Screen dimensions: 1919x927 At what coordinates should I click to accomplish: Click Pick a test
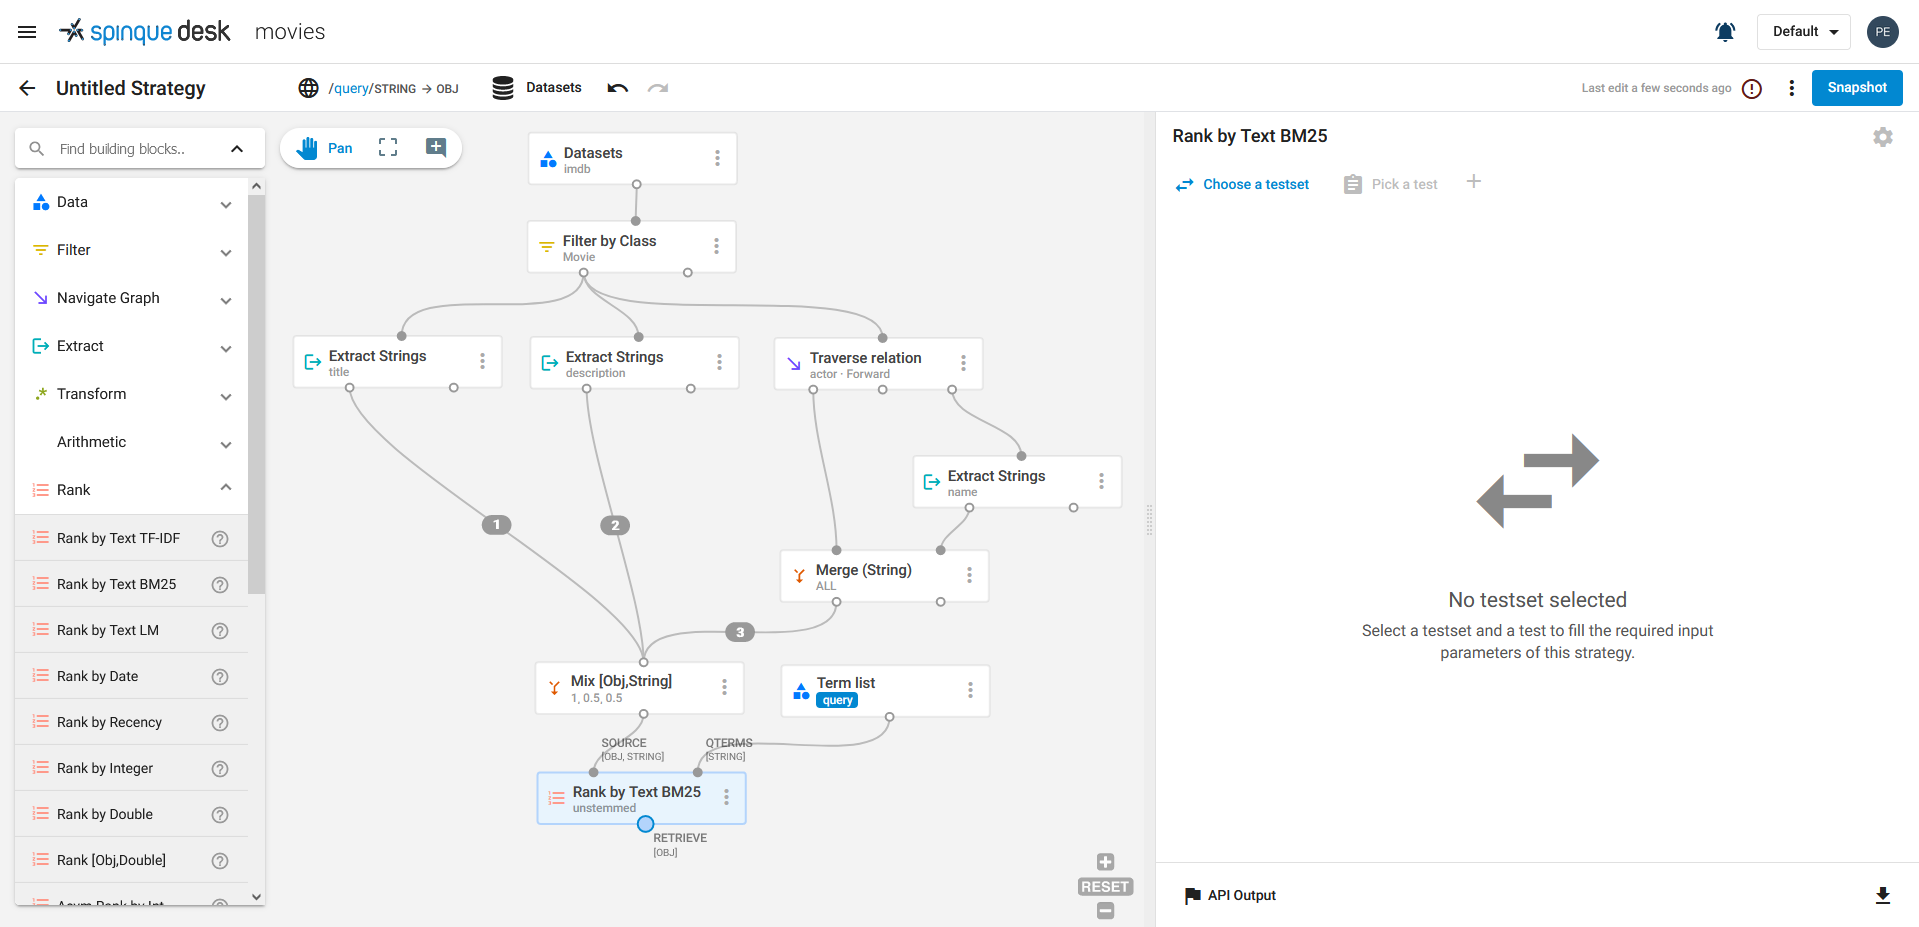(x=1391, y=184)
